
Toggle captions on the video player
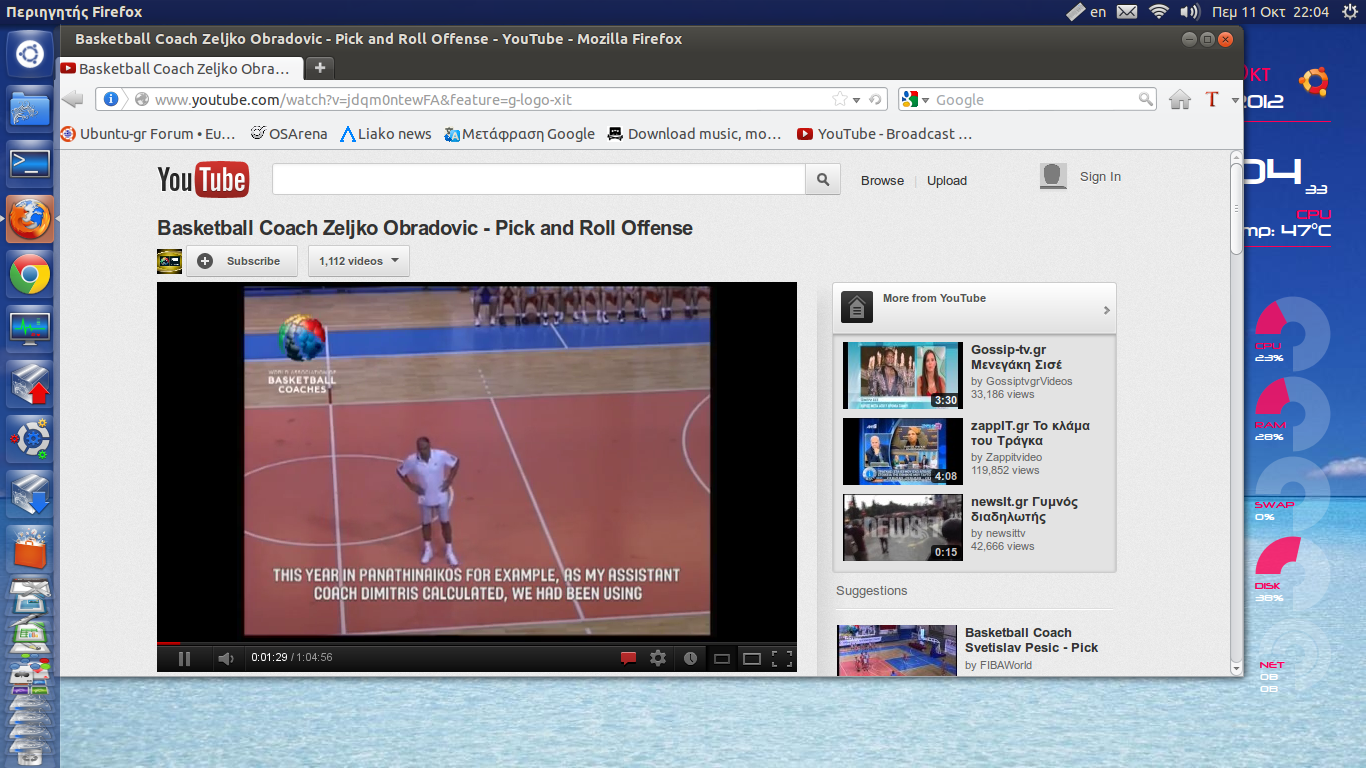[628, 658]
